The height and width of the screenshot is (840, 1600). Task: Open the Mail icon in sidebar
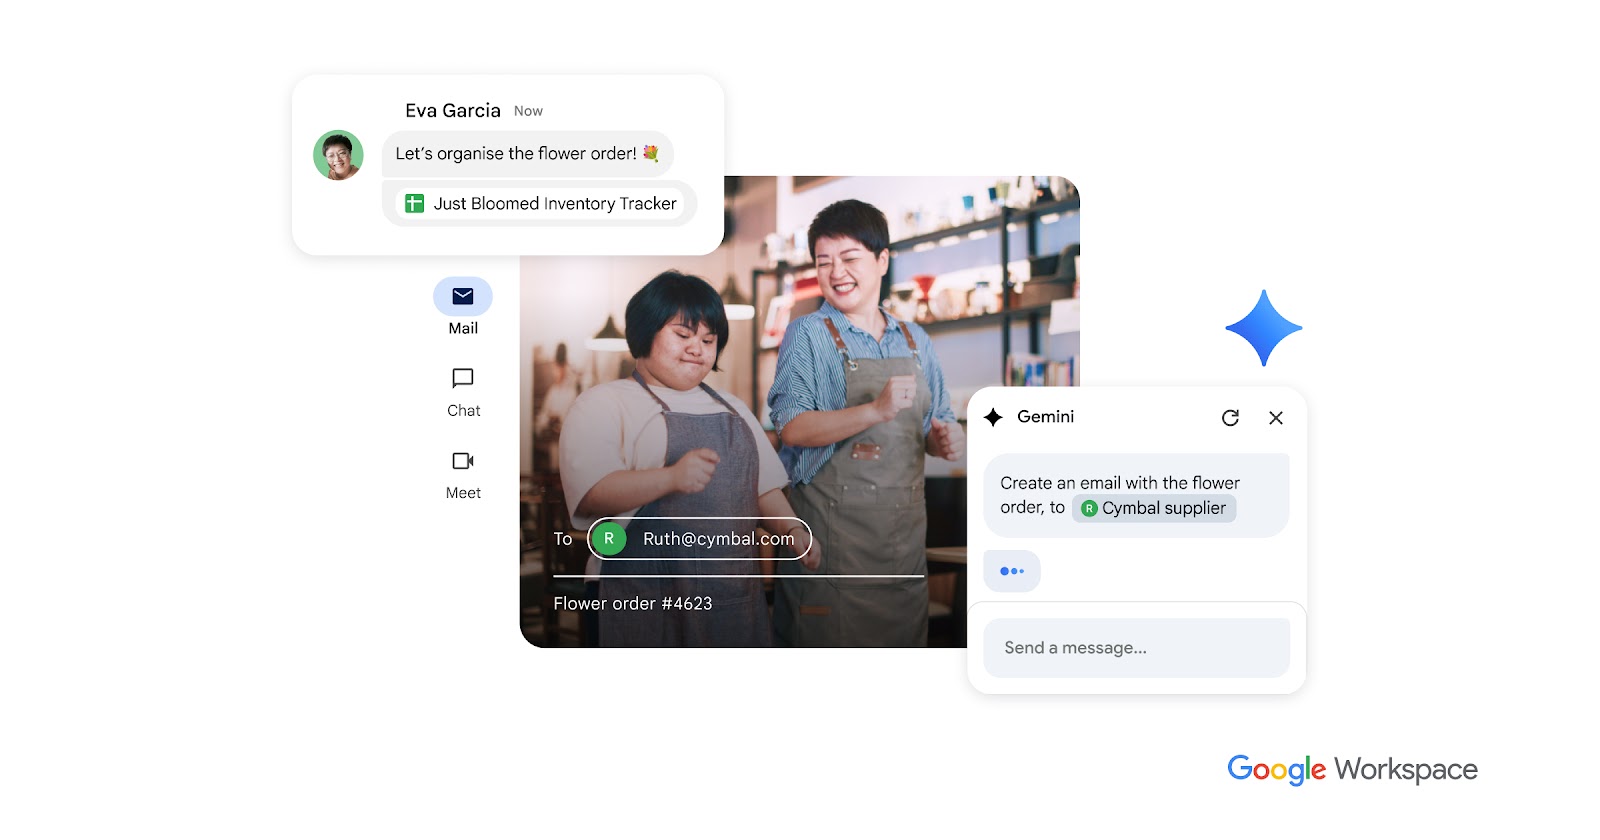[463, 296]
